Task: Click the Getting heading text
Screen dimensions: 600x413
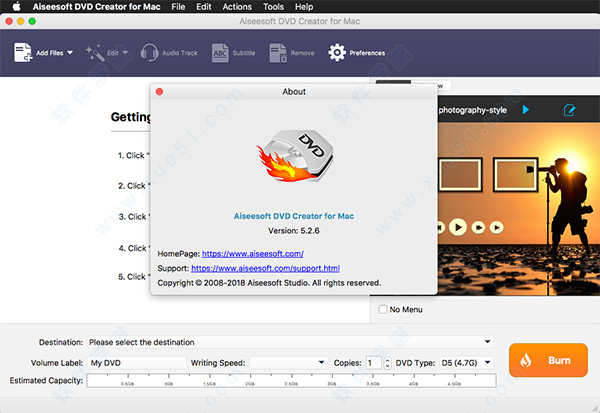Action: [x=130, y=117]
